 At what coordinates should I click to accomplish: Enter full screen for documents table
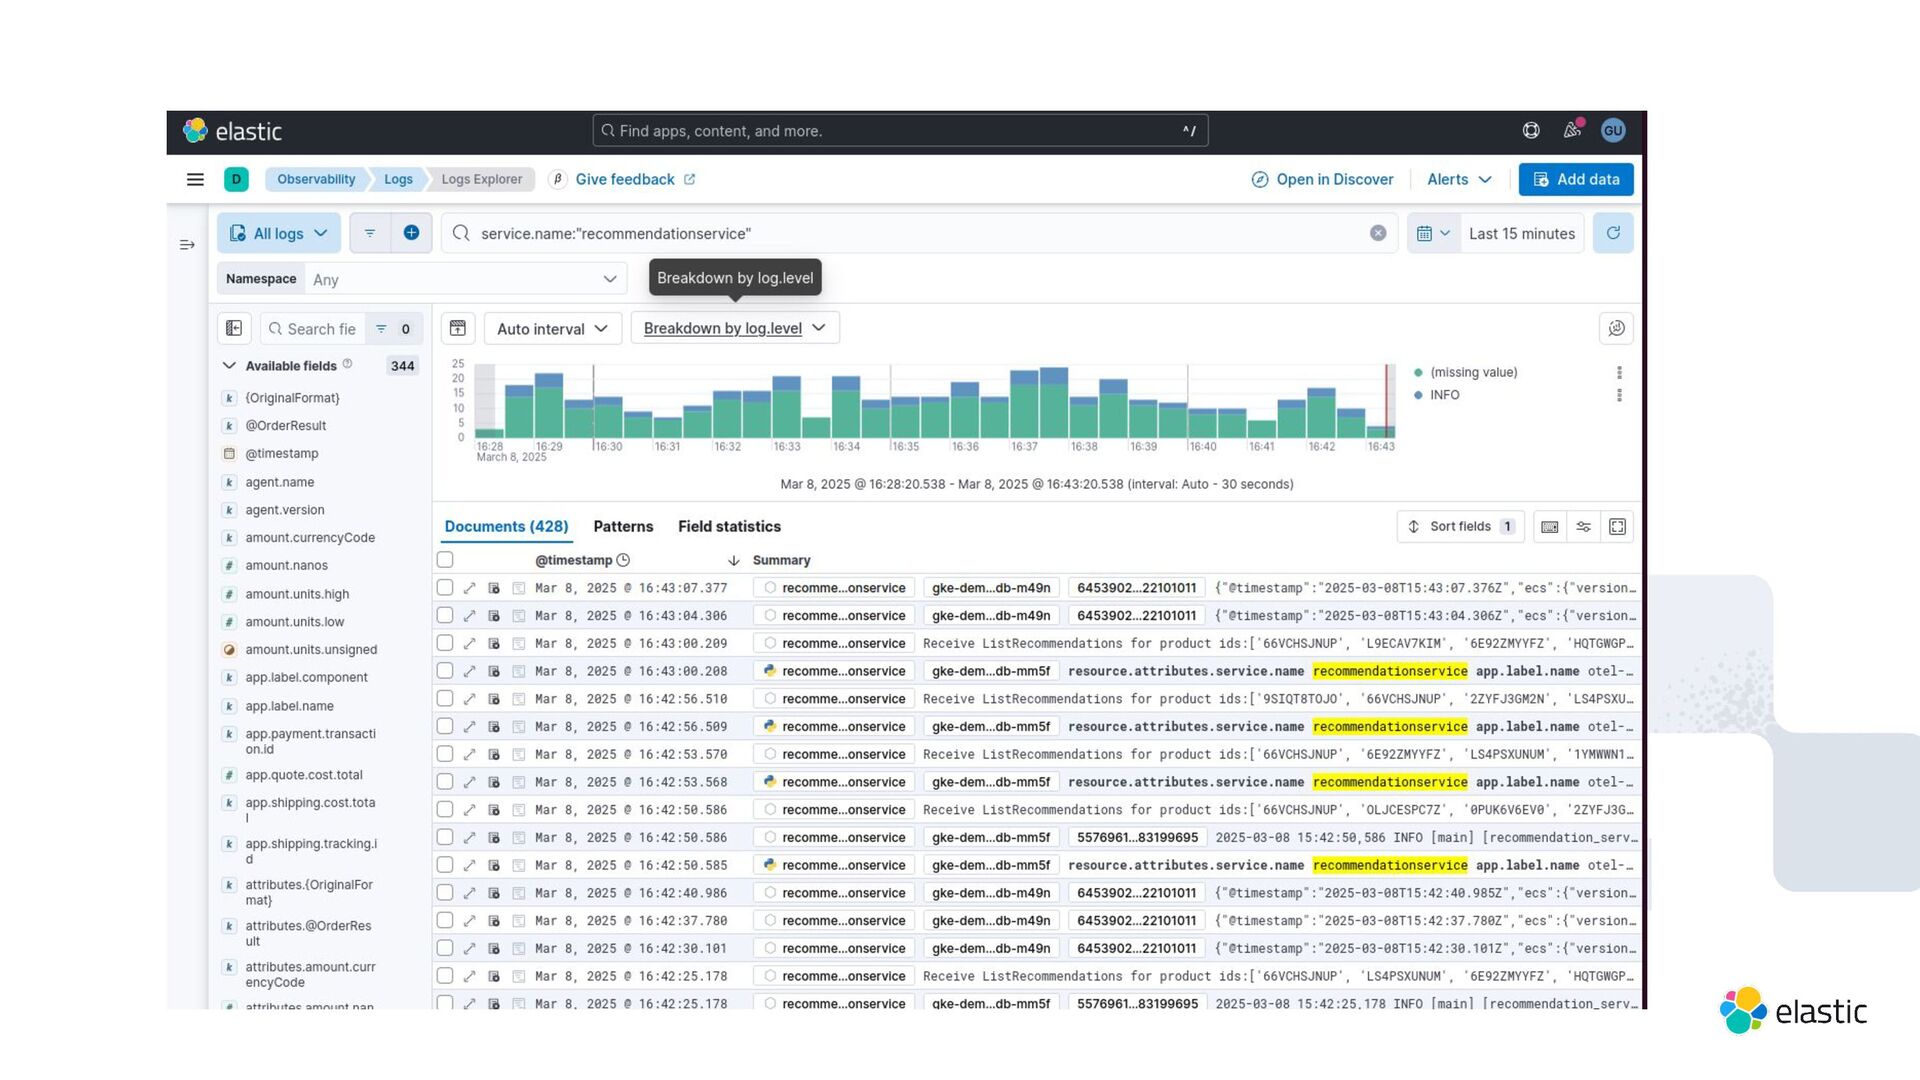coord(1617,527)
